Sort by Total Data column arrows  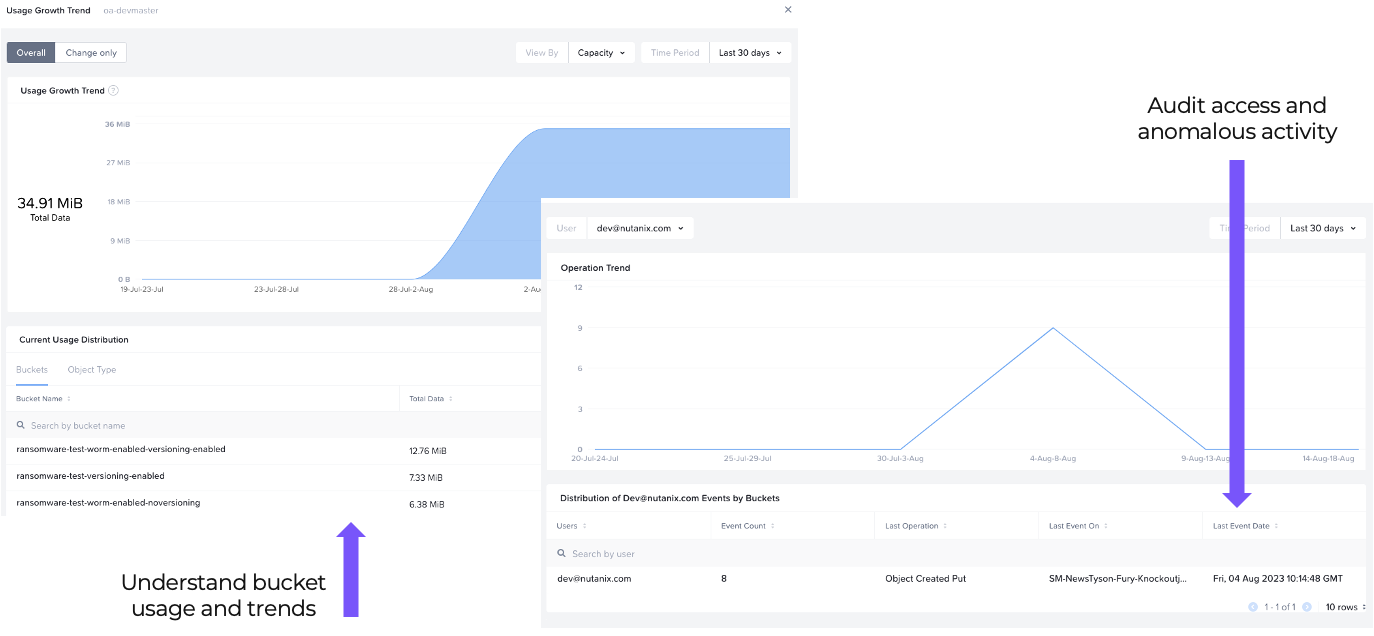point(450,399)
